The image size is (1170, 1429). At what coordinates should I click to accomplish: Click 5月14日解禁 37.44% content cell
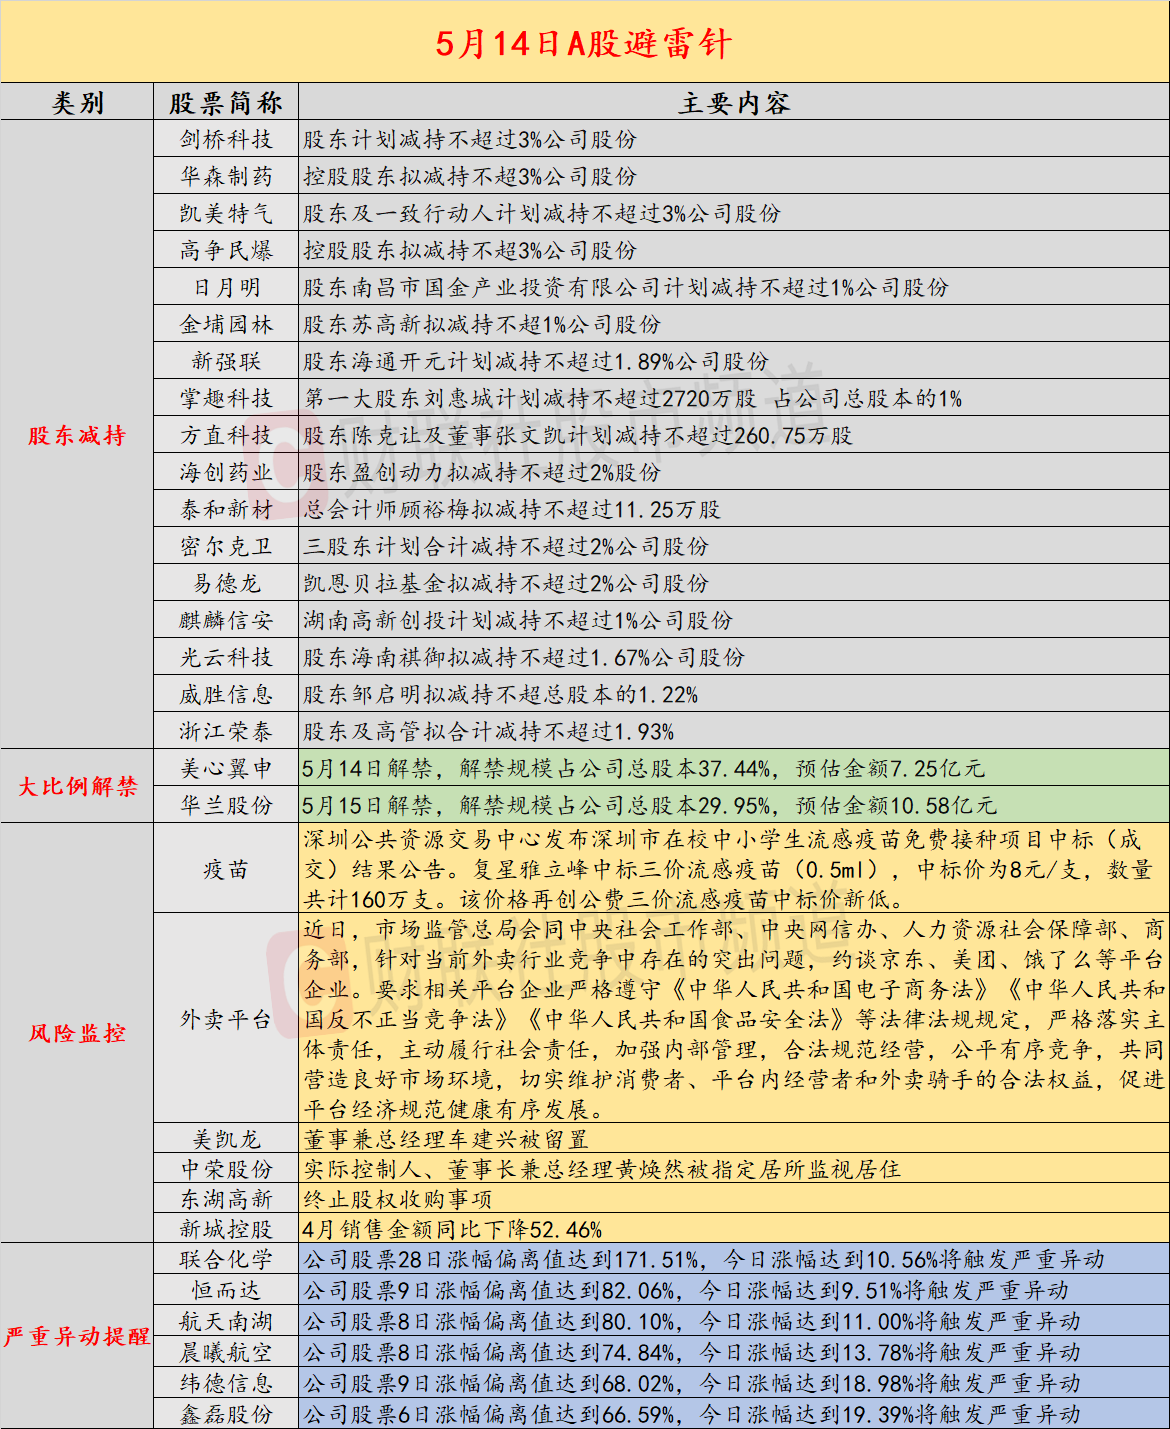(734, 768)
